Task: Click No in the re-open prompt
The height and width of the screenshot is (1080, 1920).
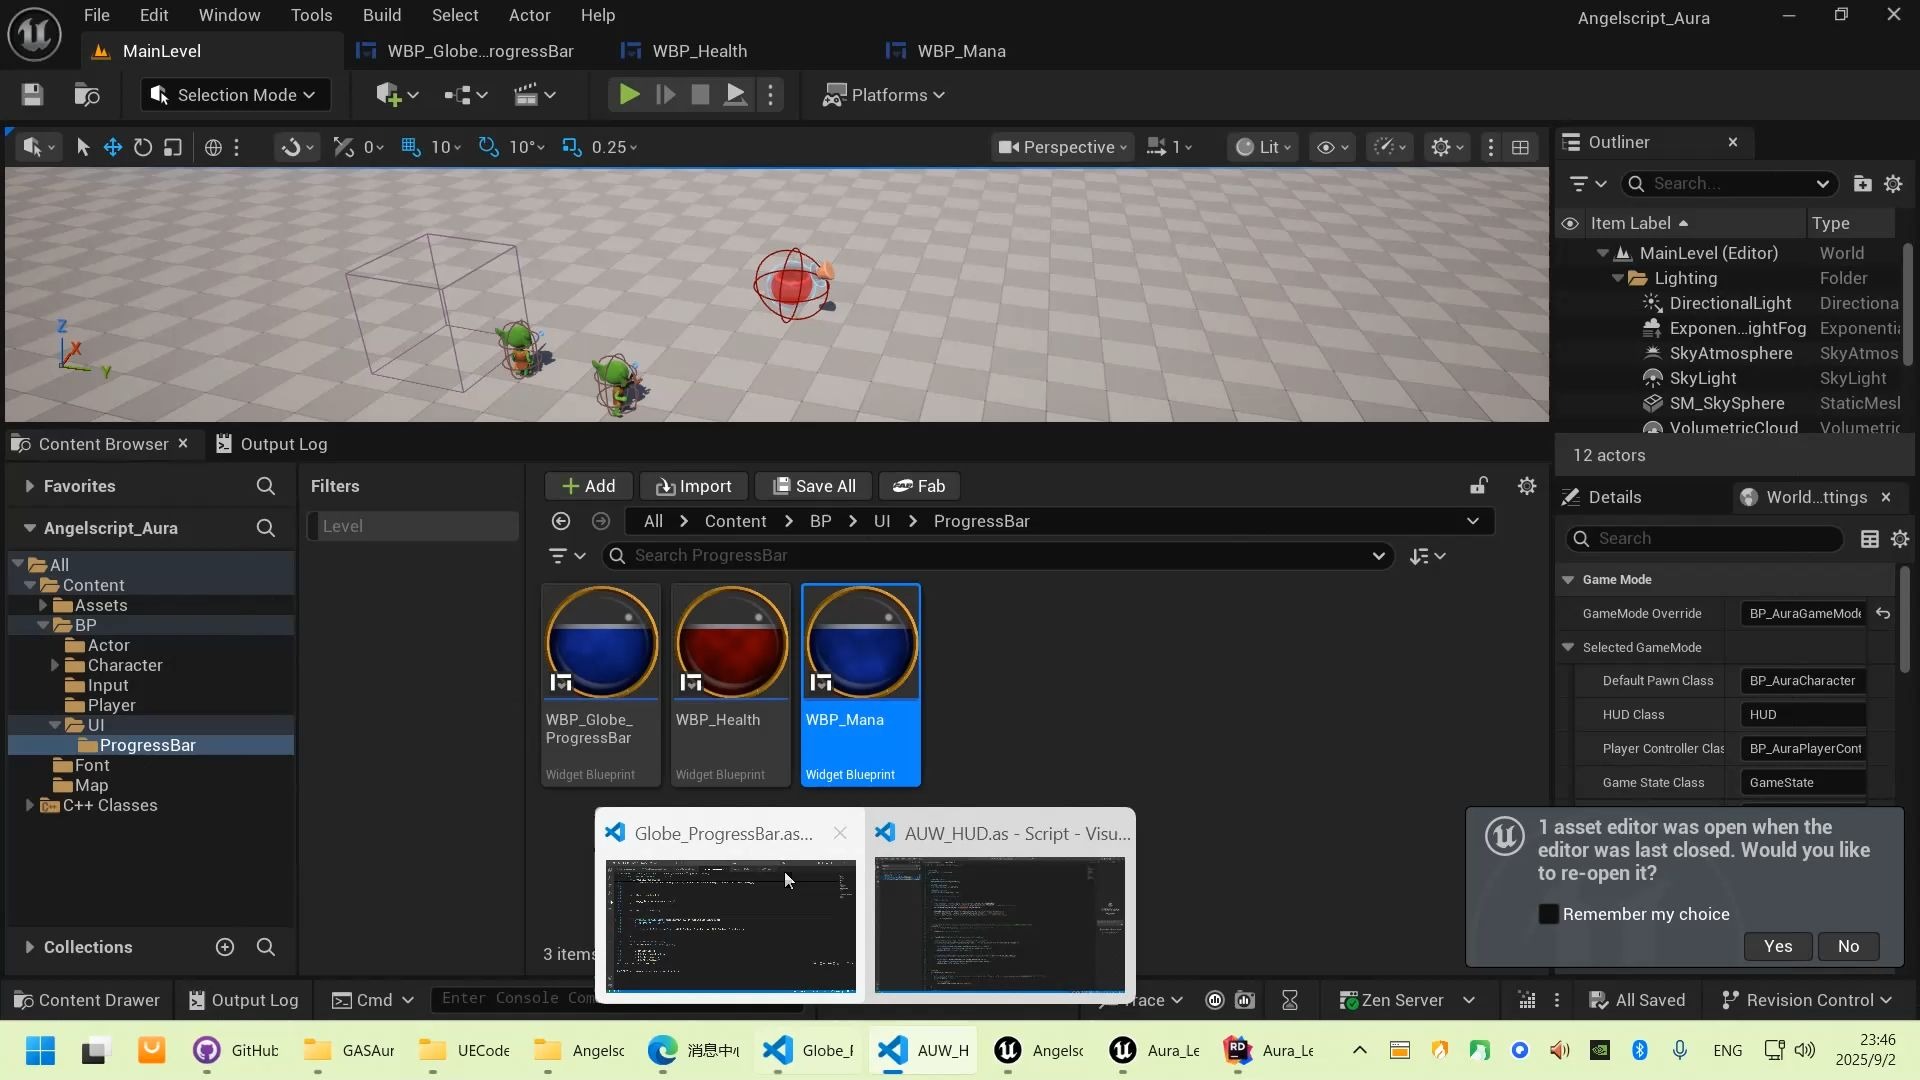Action: pyautogui.click(x=1848, y=946)
